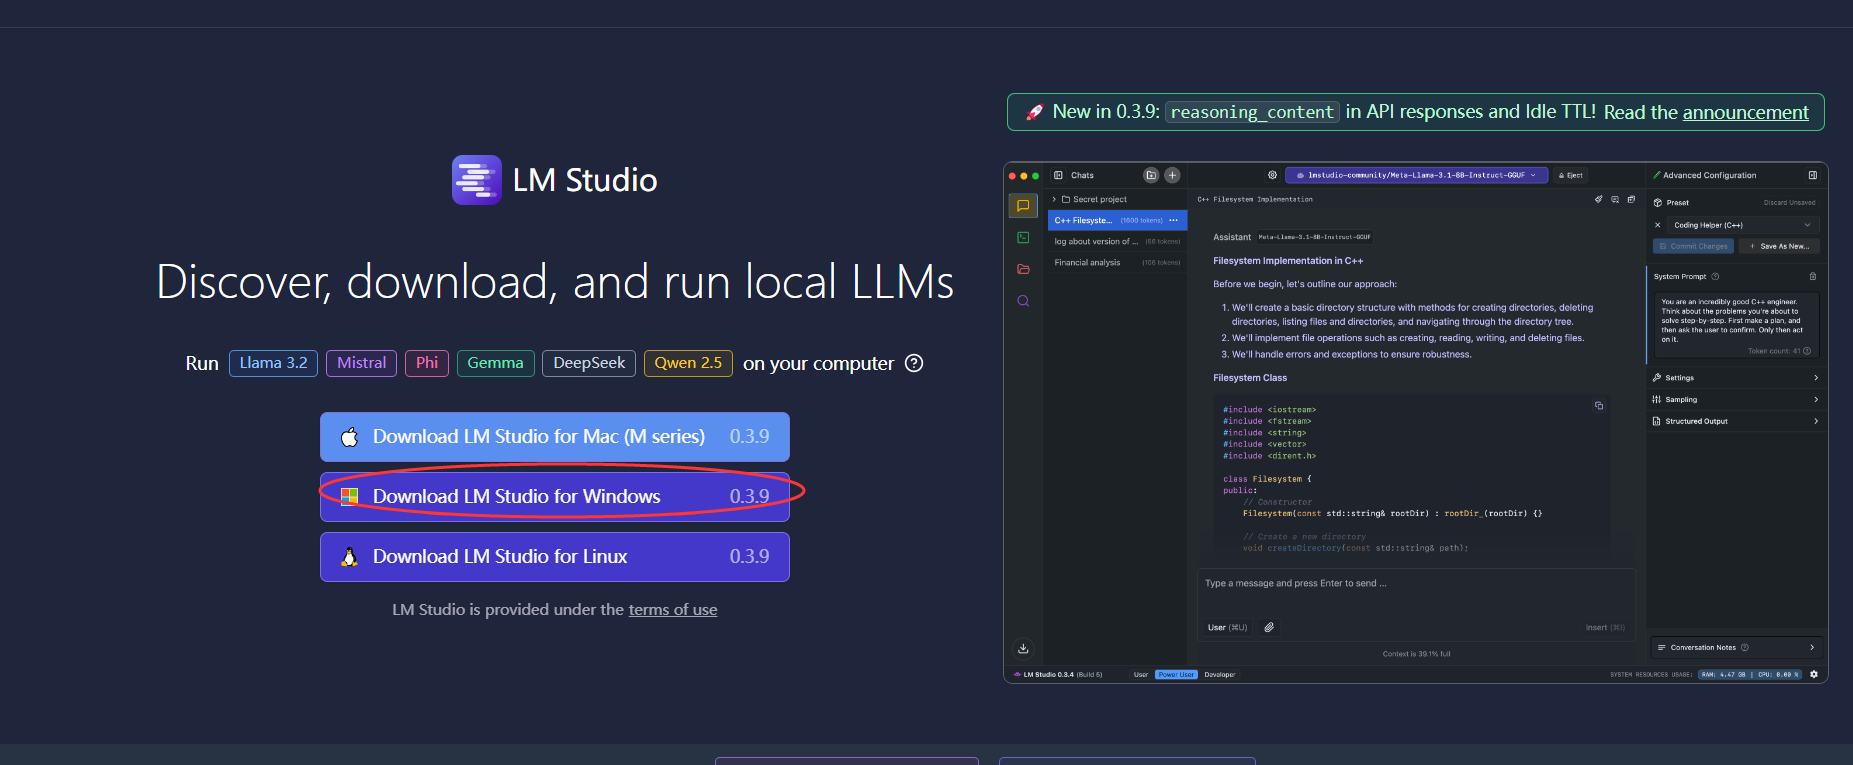Expand the Settings section

coord(1735,378)
